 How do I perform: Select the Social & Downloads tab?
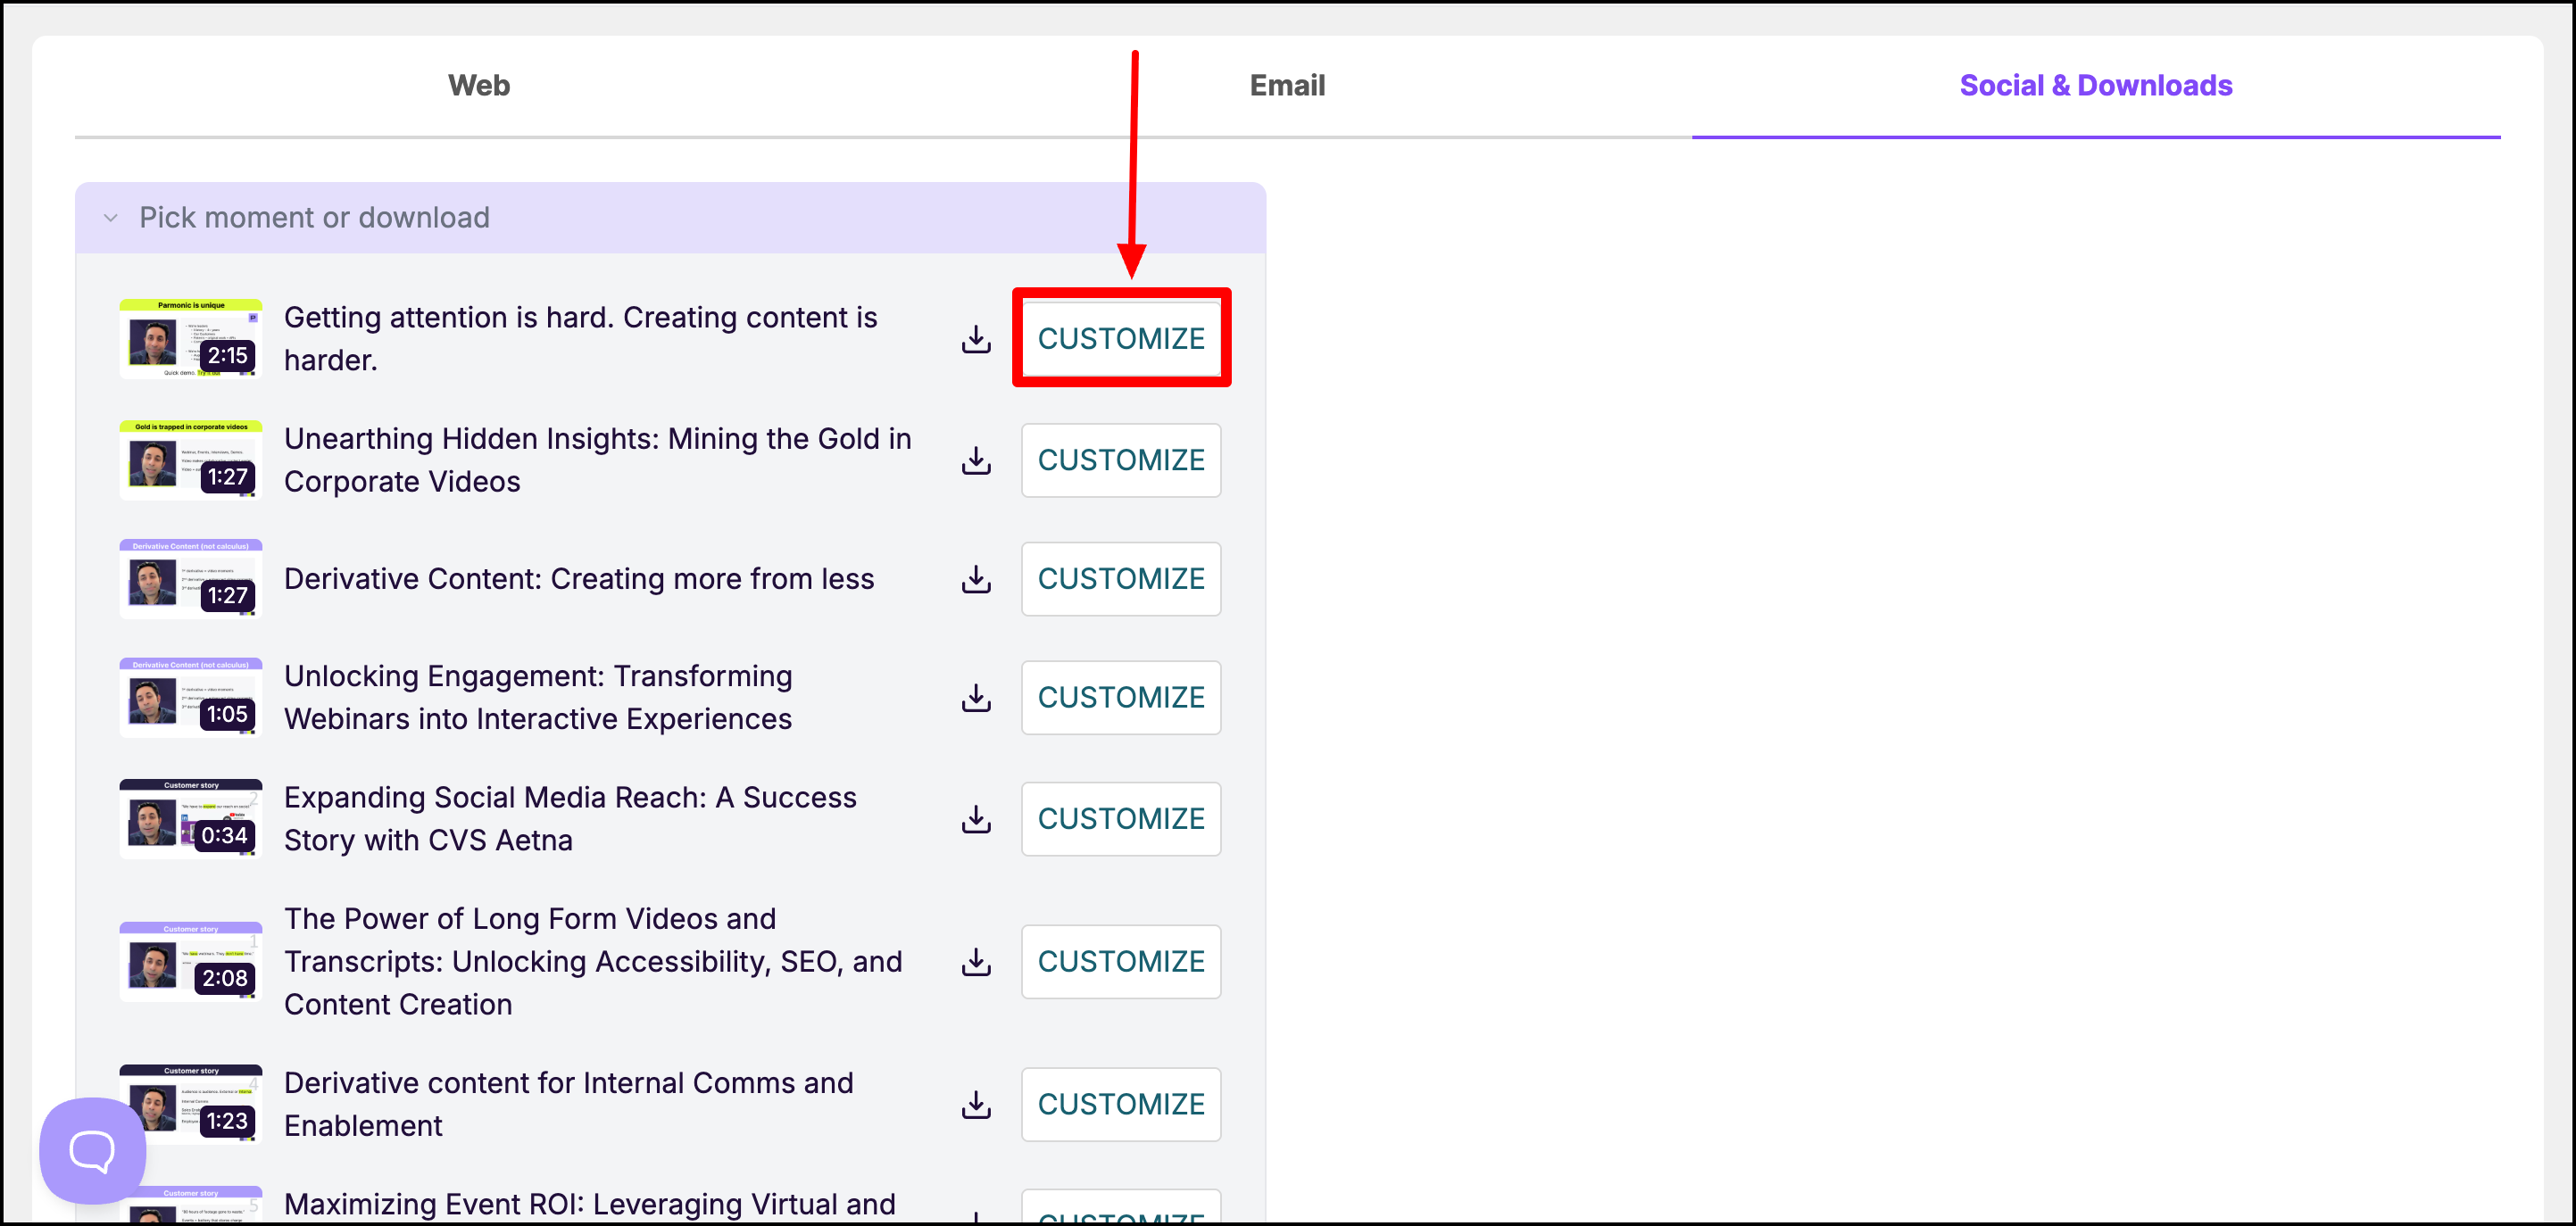click(2095, 86)
